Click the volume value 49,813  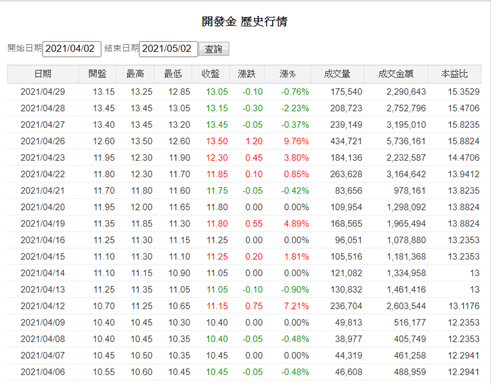click(348, 323)
